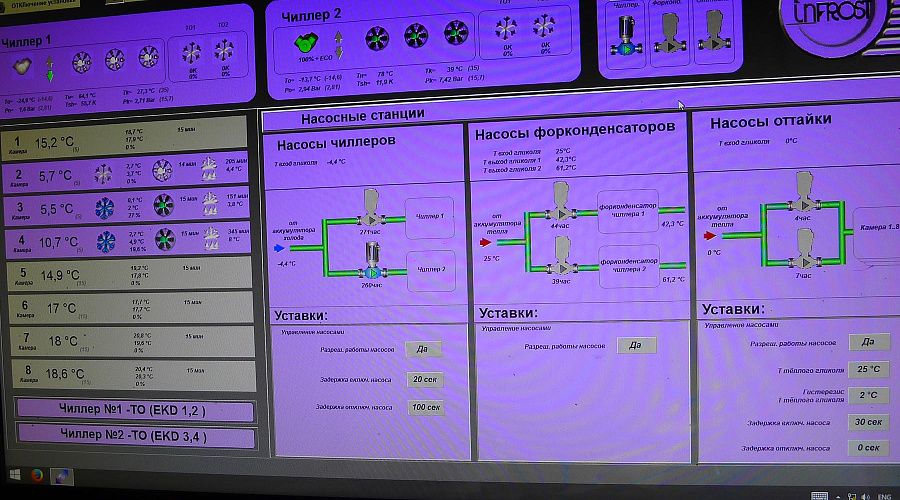Edit the 30 сек defrost pump on delay
Screen dimensions: 900x500
click(x=868, y=422)
